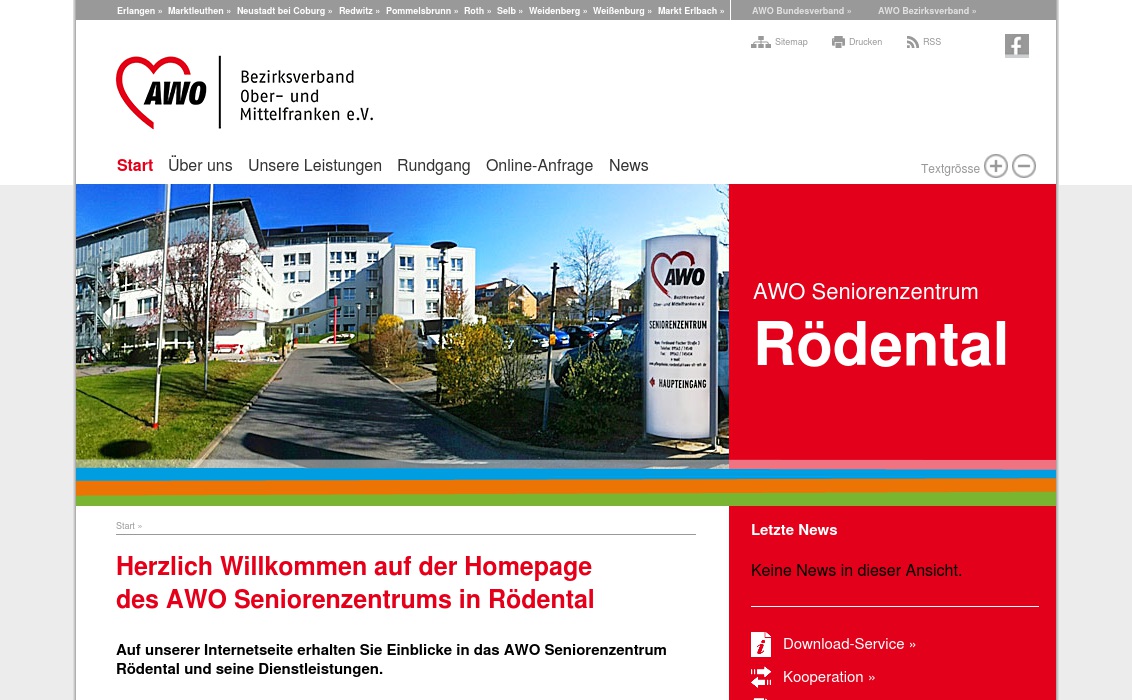Select Rundgang in the navigation
The image size is (1132, 700).
(433, 166)
